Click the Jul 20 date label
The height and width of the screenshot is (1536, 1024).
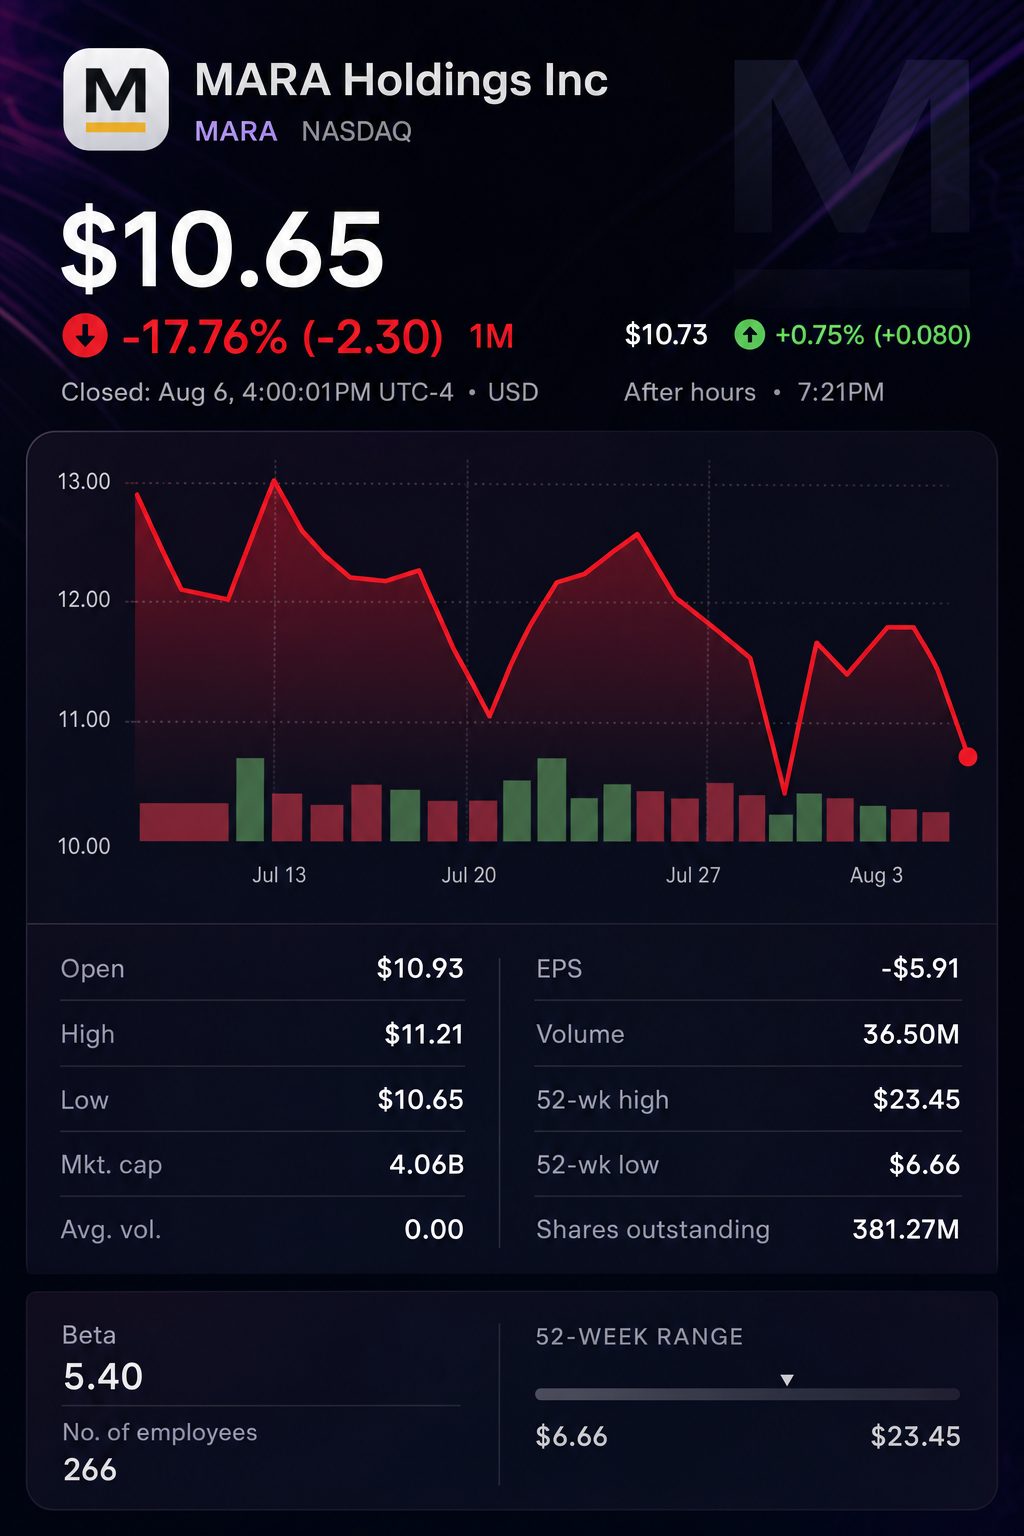(x=469, y=875)
